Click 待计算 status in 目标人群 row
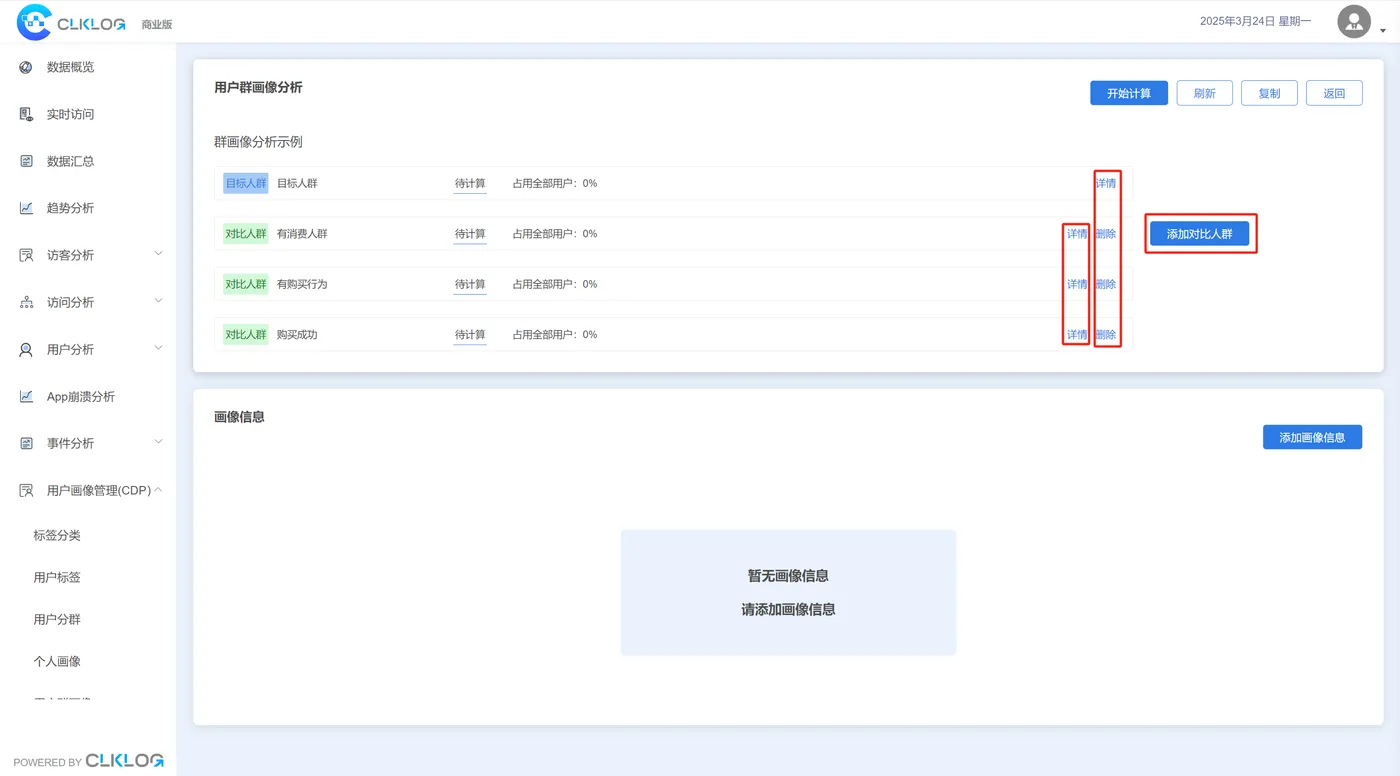This screenshot has width=1400, height=776. tap(470, 183)
